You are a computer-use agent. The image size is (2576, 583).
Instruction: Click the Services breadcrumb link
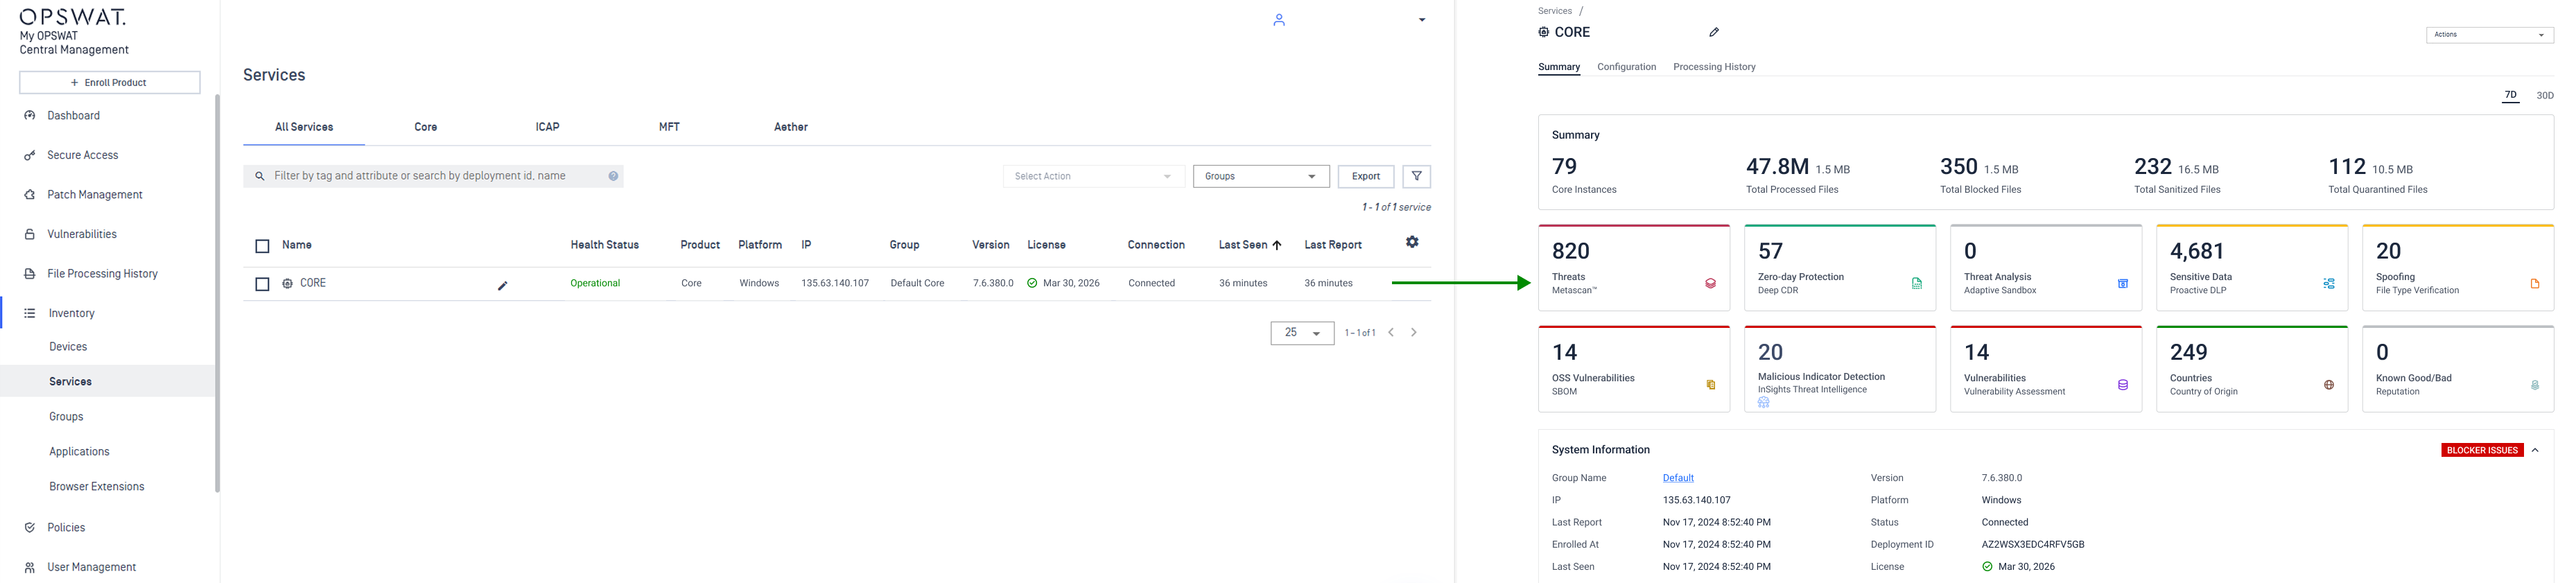[x=1554, y=11]
